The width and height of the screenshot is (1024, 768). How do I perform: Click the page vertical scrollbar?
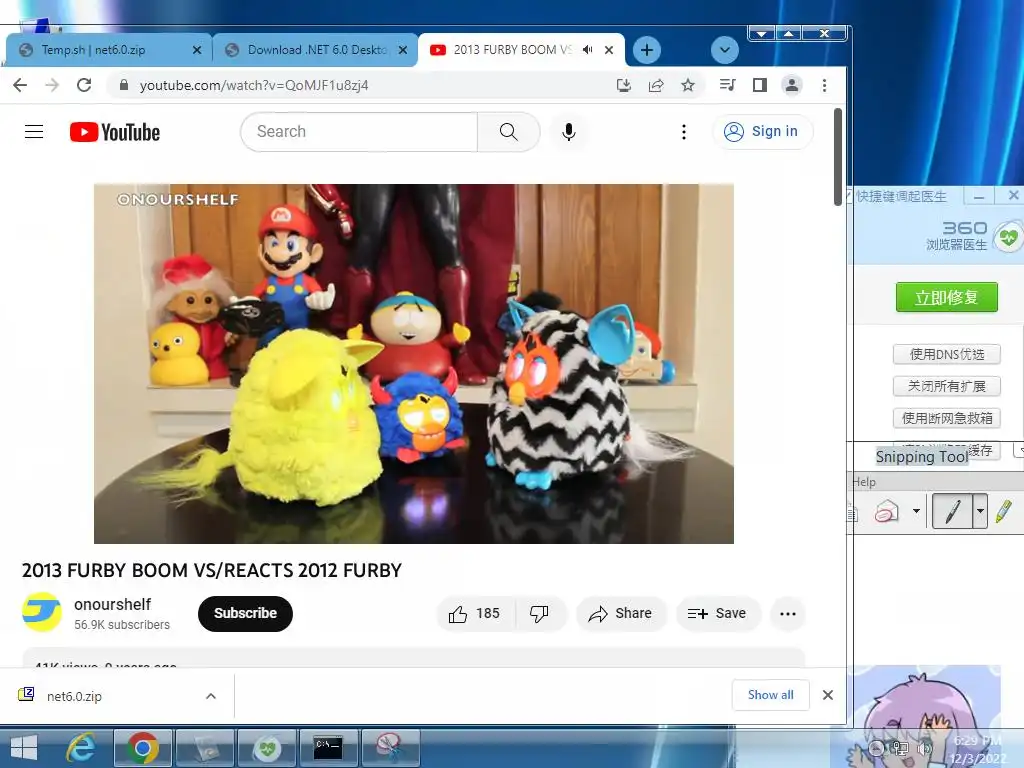[838, 157]
